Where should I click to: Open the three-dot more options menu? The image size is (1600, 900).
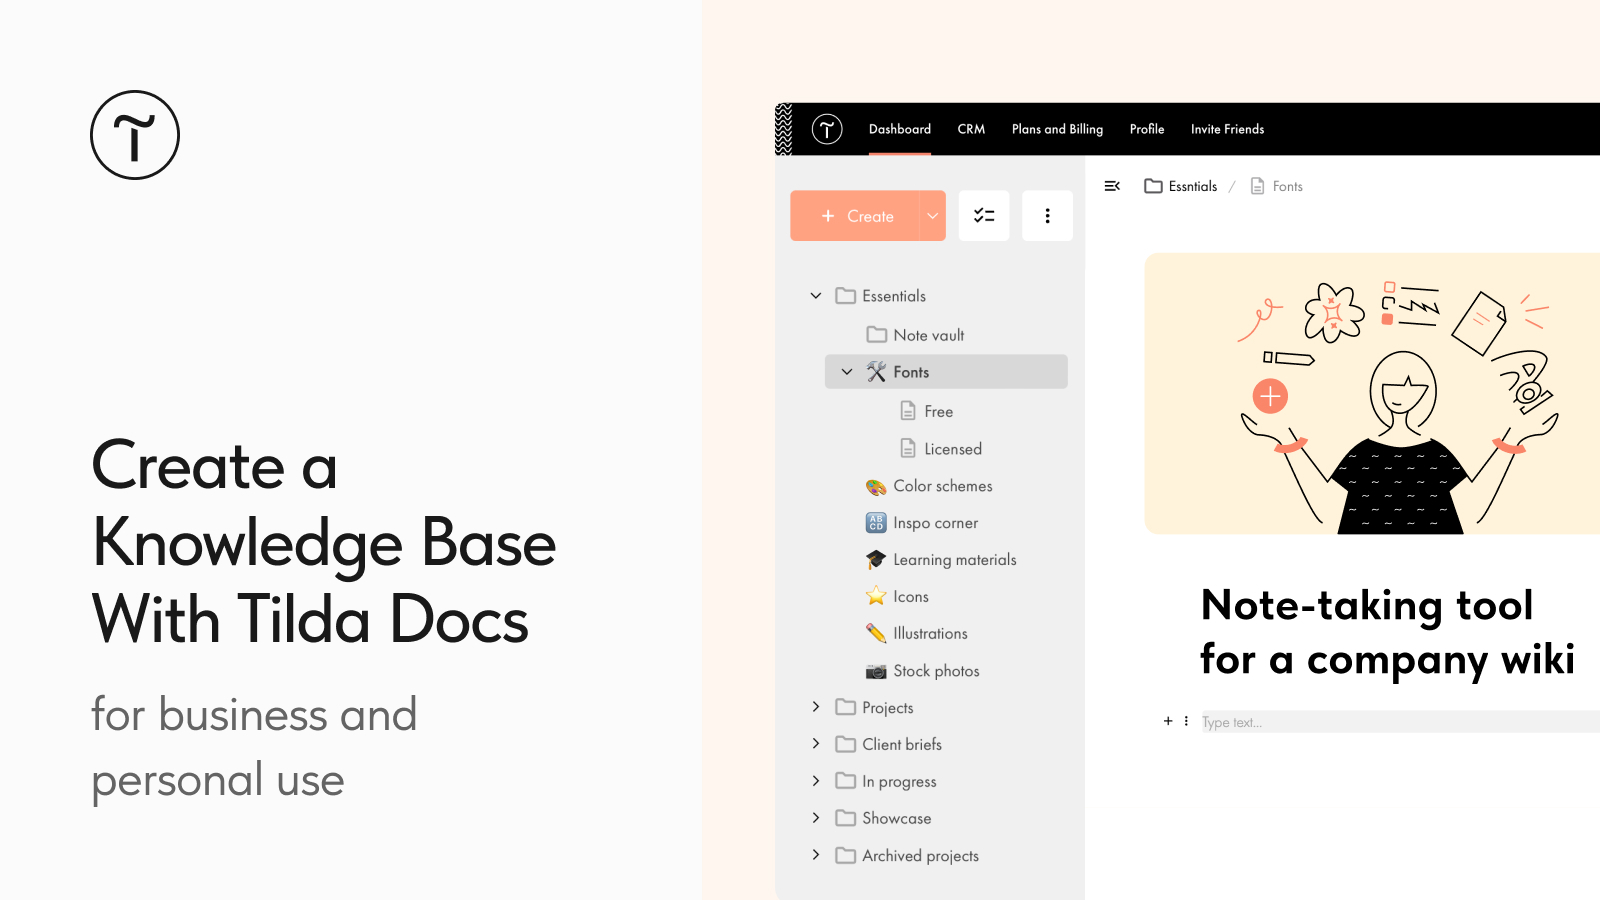(1047, 216)
